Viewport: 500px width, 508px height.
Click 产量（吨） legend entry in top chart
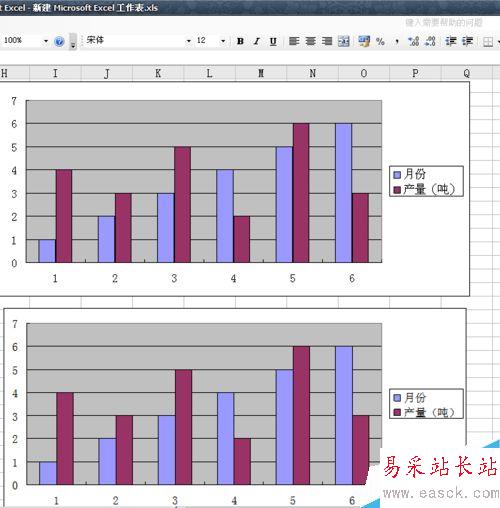click(429, 189)
